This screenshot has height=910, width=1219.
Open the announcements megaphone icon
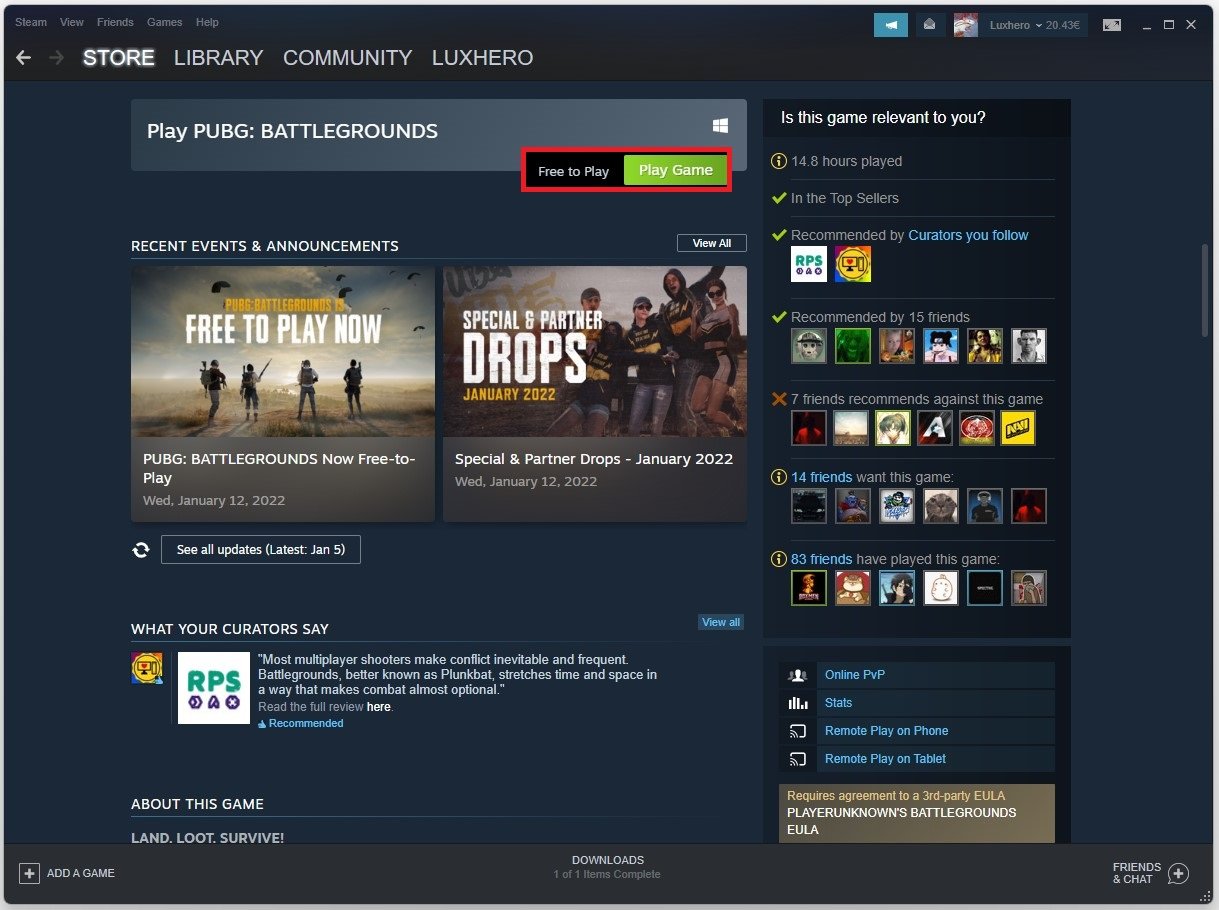coord(890,25)
